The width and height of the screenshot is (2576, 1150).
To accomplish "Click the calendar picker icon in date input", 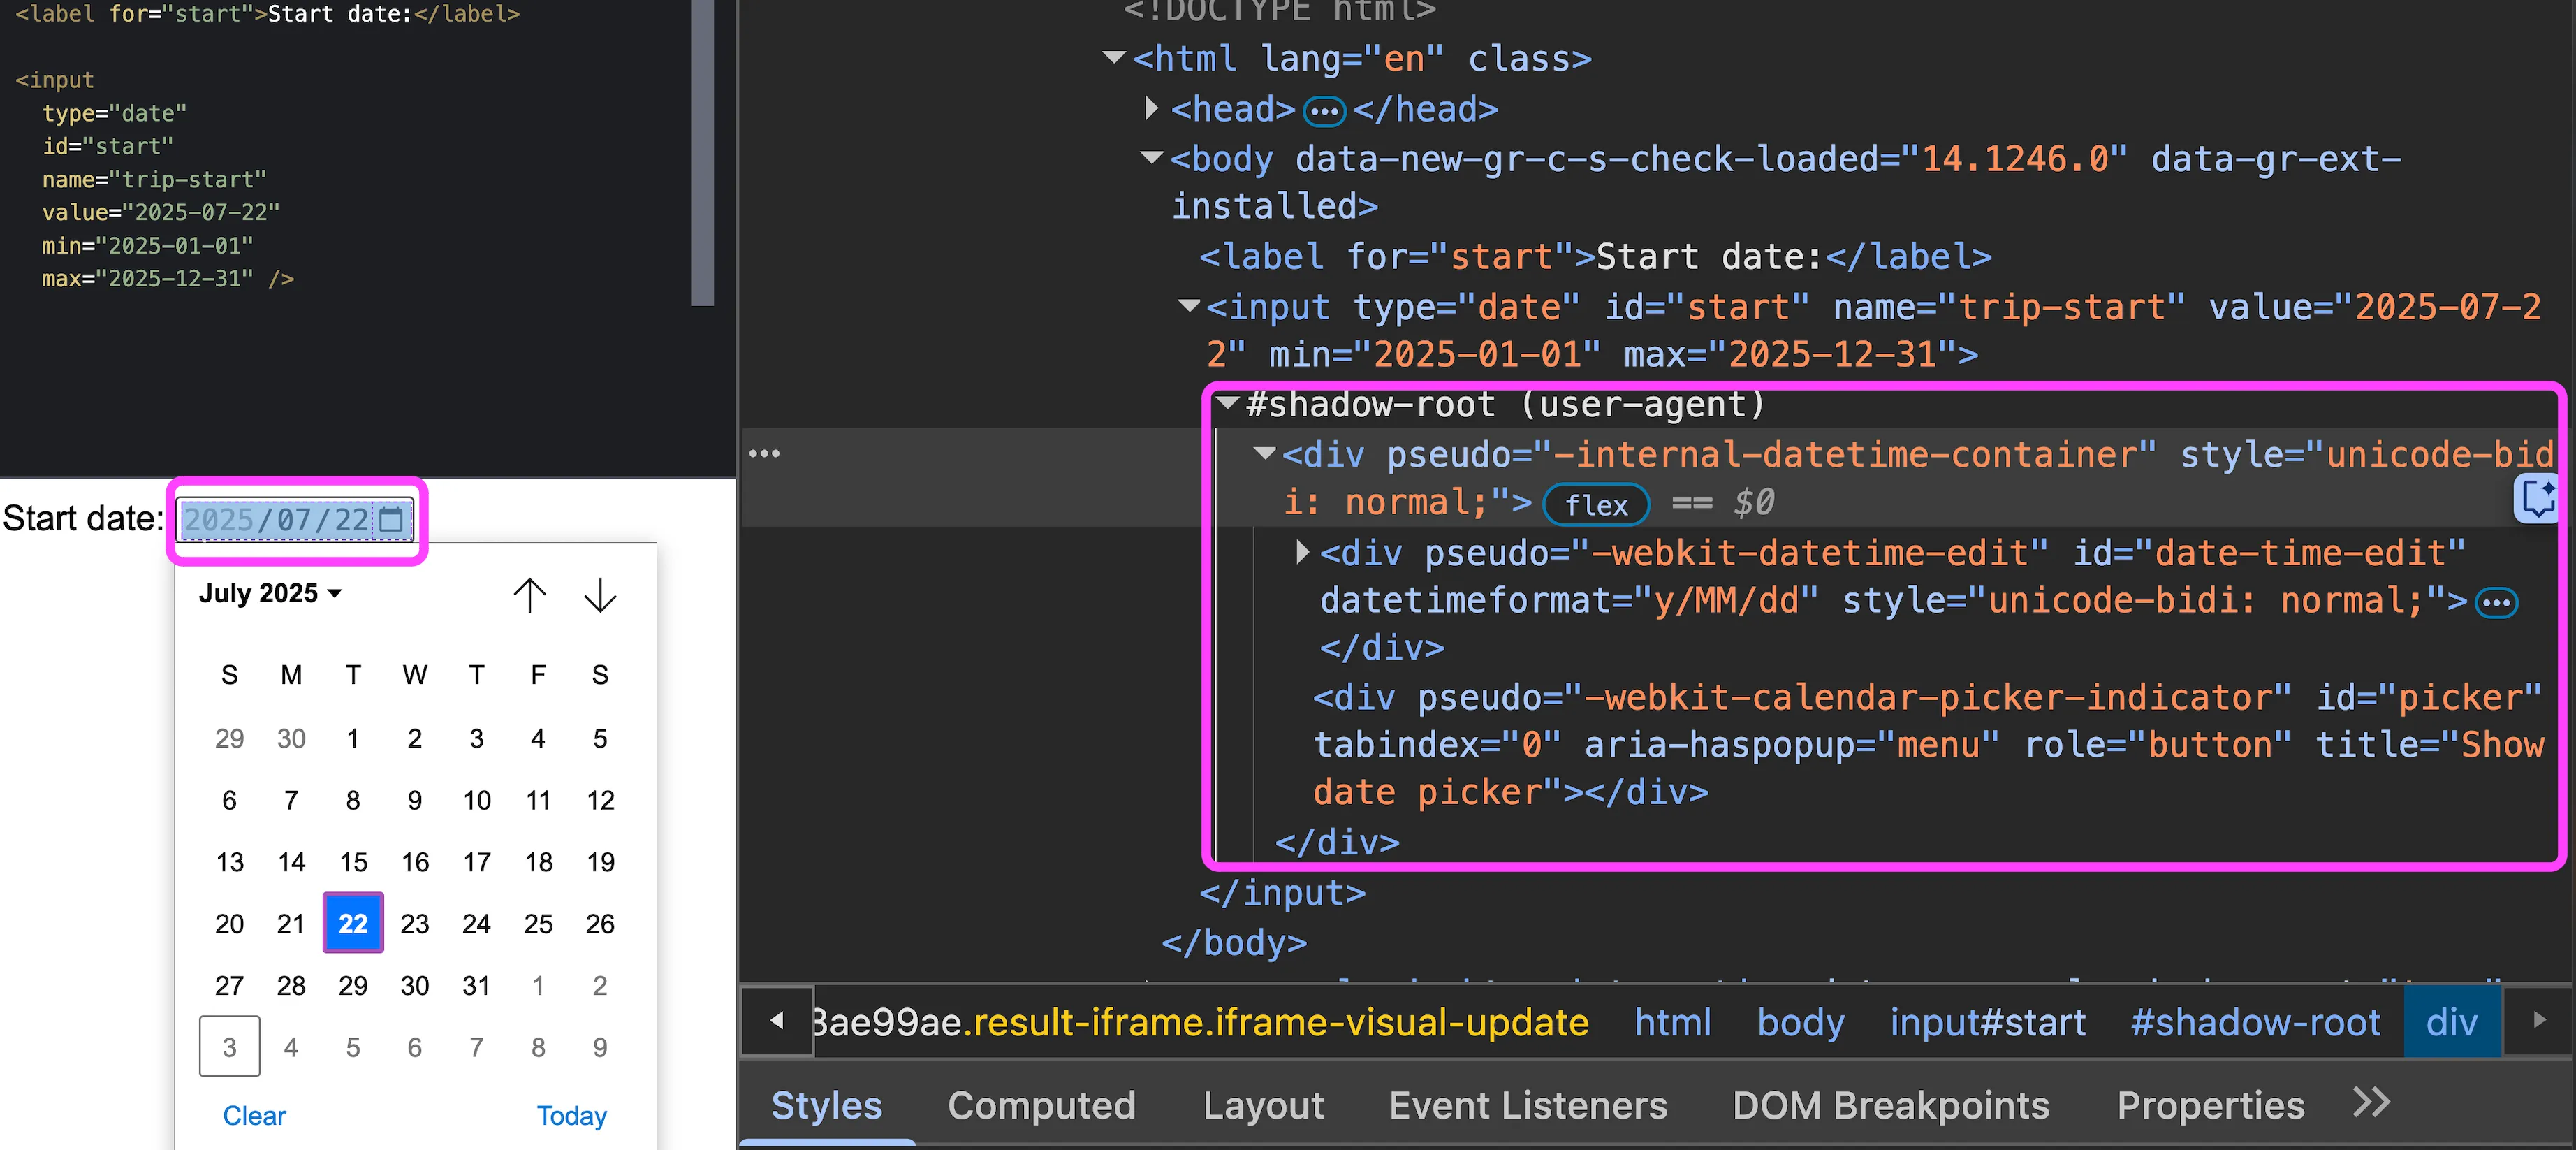I will (391, 519).
